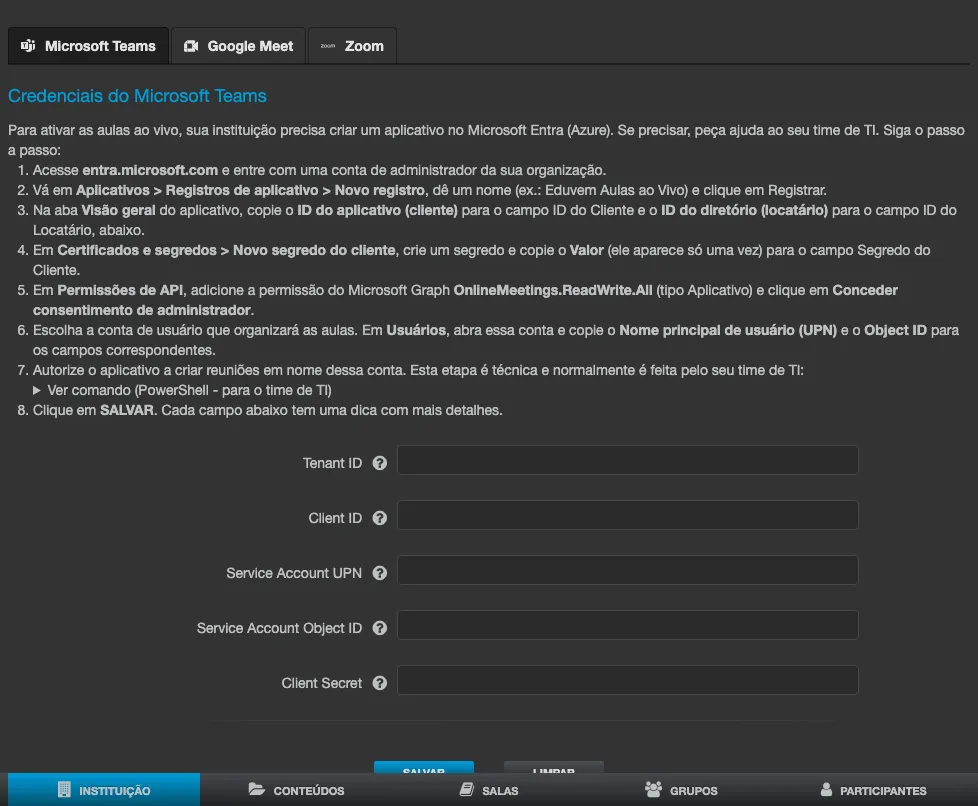Click the building icon beside INSTITUIÇÃO
Screen dimensions: 978x806
64,789
